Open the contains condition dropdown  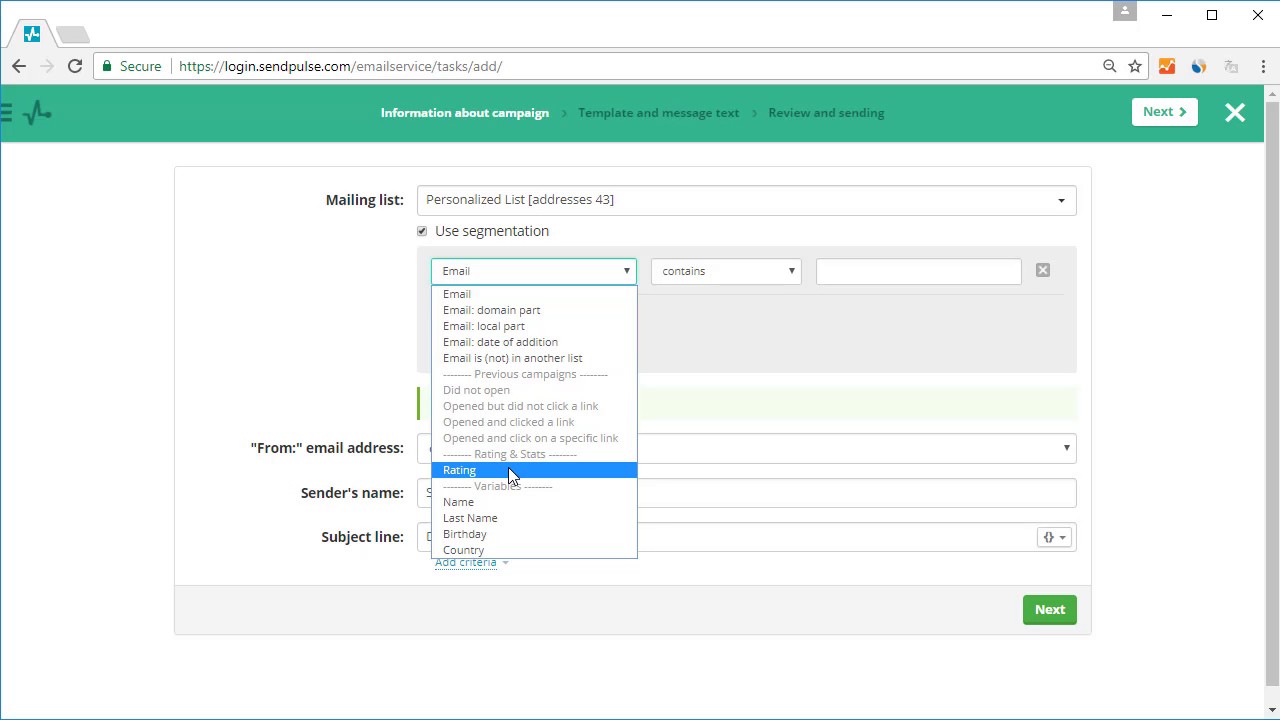pos(727,271)
